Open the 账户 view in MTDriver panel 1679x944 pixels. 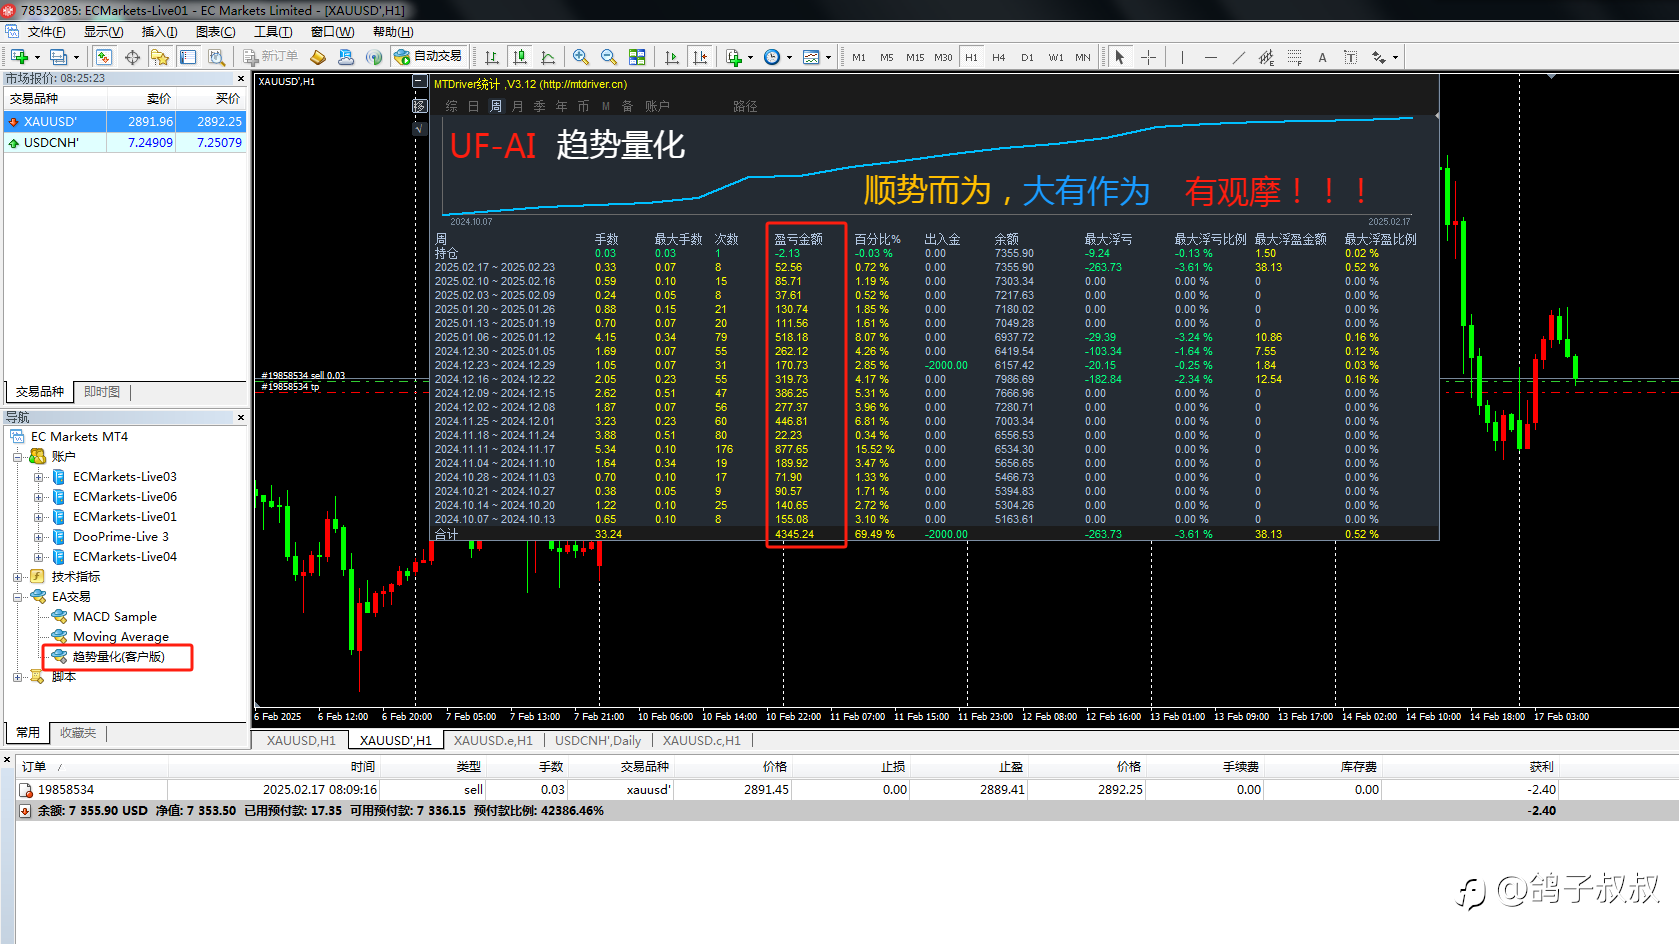pos(657,106)
